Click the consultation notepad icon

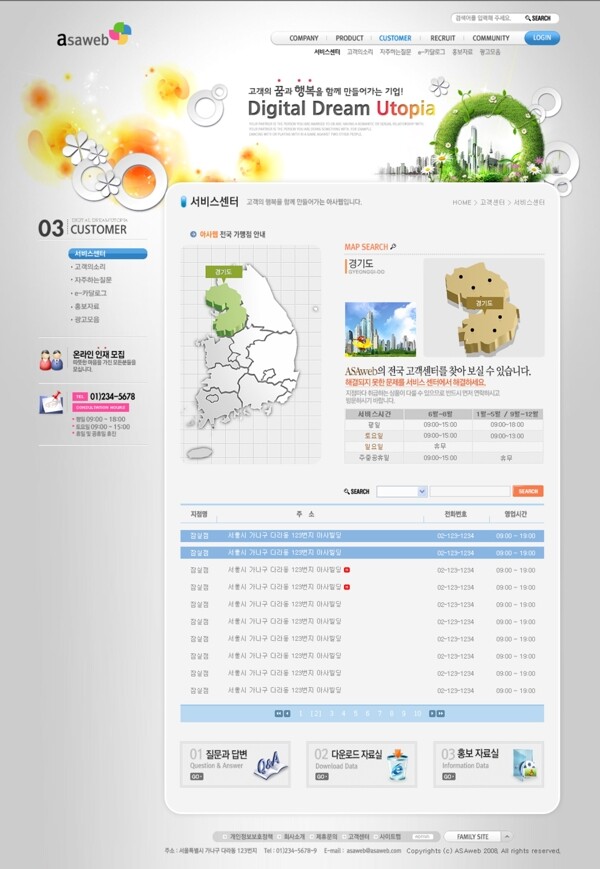tap(51, 402)
